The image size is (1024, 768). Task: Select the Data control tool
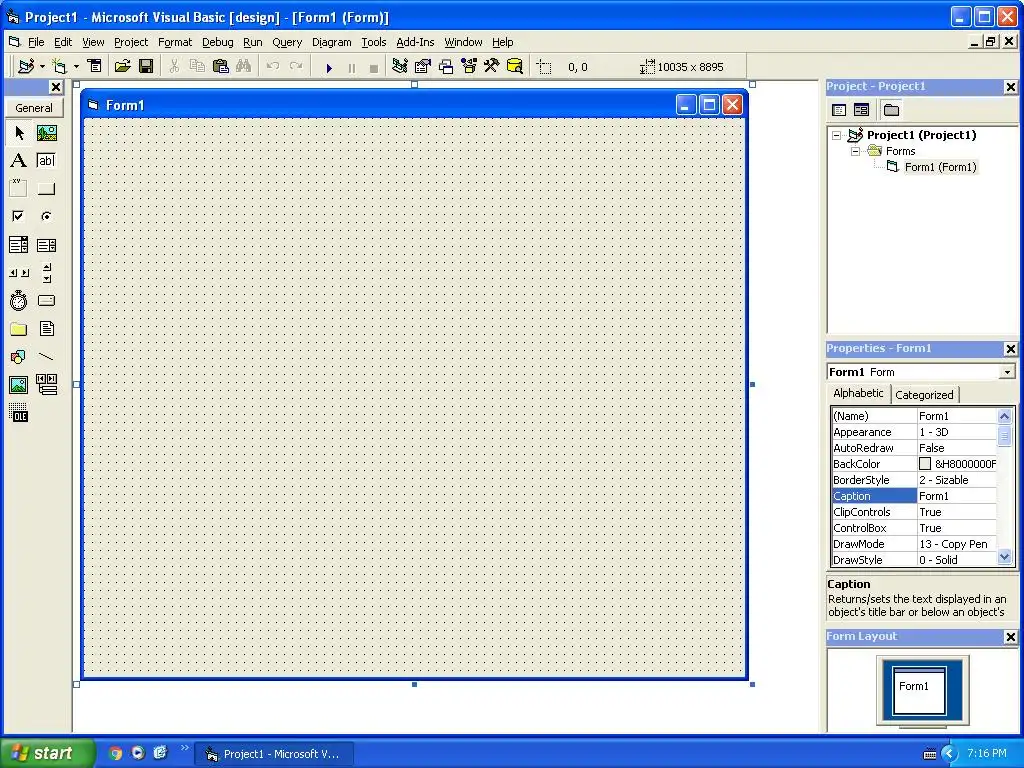coord(46,385)
